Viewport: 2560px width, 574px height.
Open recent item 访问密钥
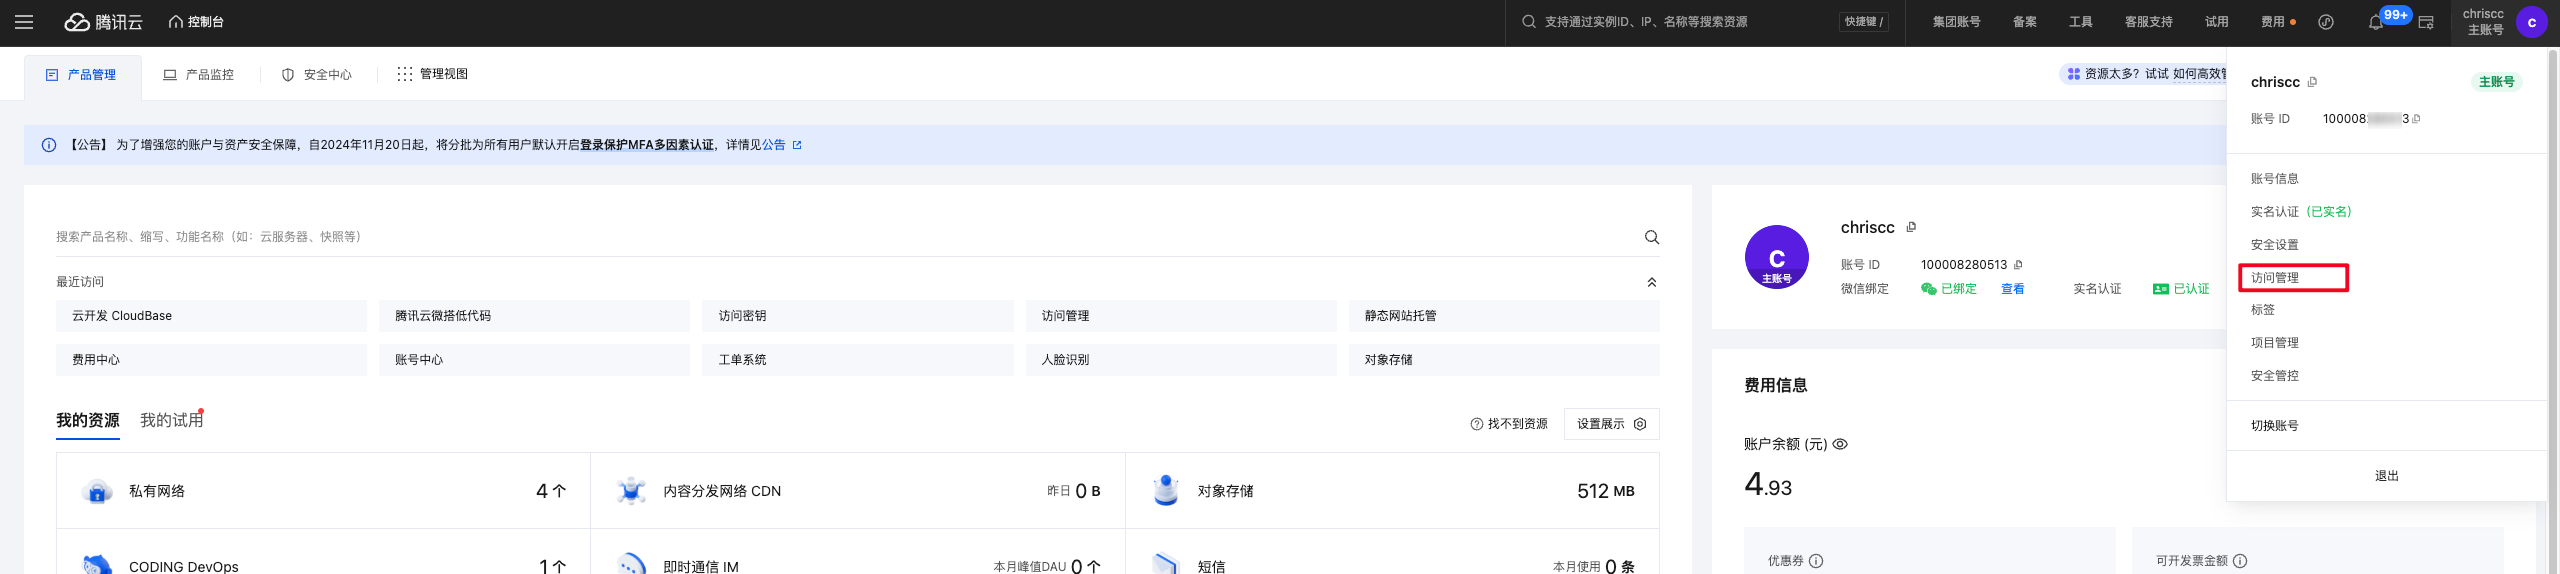tap(858, 316)
